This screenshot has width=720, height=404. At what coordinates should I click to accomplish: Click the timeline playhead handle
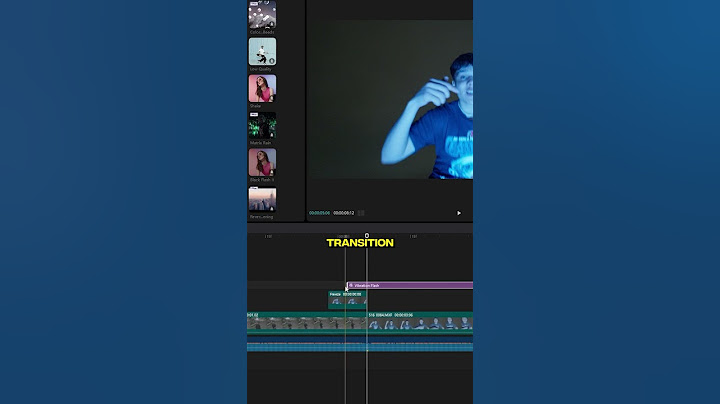(x=366, y=236)
